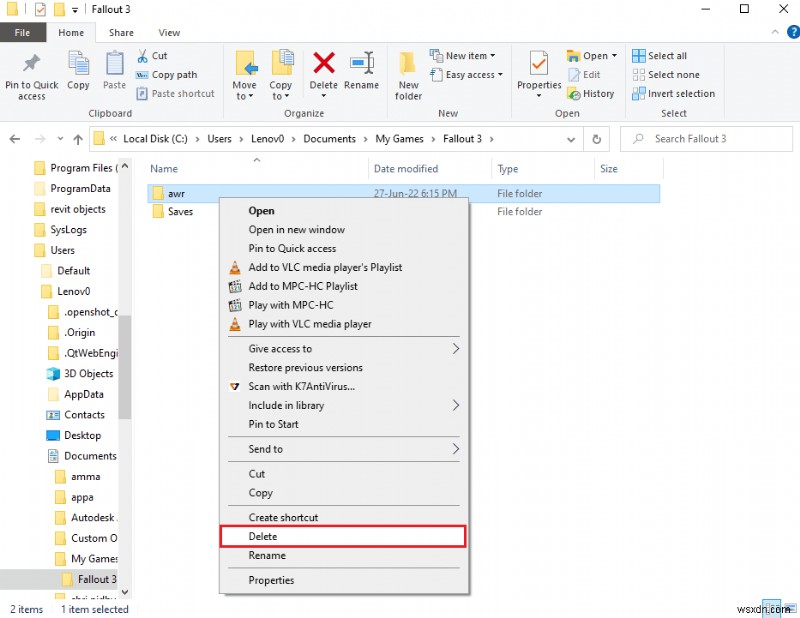Click Copy path in Clipboard group
This screenshot has width=800, height=618.
pos(166,75)
